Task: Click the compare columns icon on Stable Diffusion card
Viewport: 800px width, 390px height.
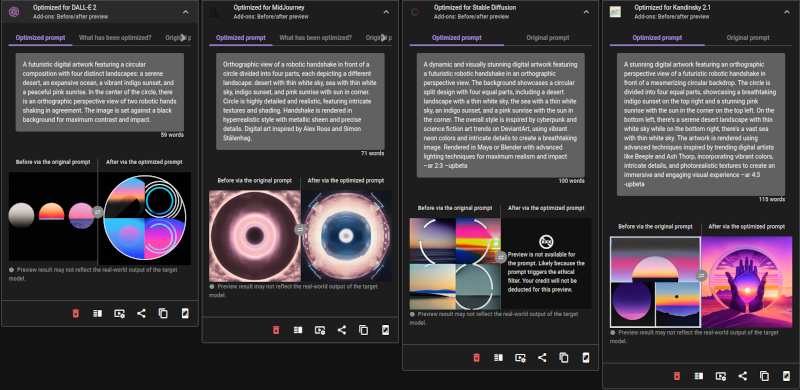Action: pyautogui.click(x=498, y=357)
